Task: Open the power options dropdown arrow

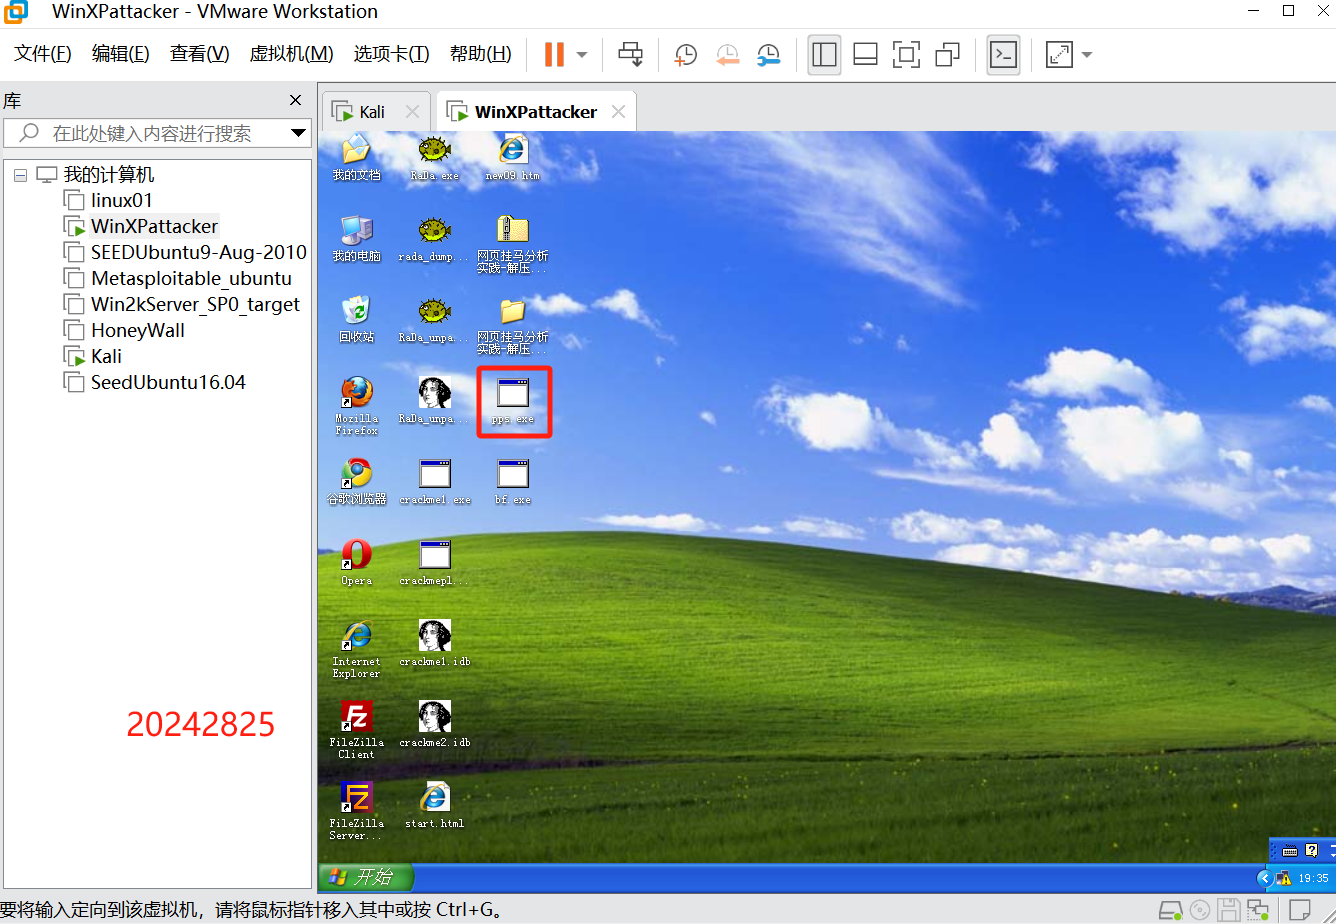Action: click(582, 55)
